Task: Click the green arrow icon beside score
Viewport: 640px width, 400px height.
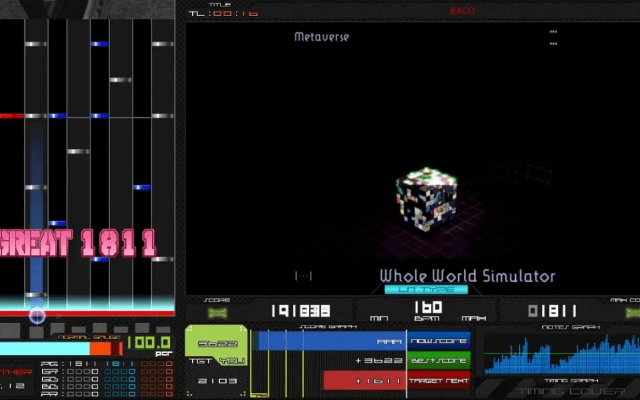Action: [x=216, y=312]
